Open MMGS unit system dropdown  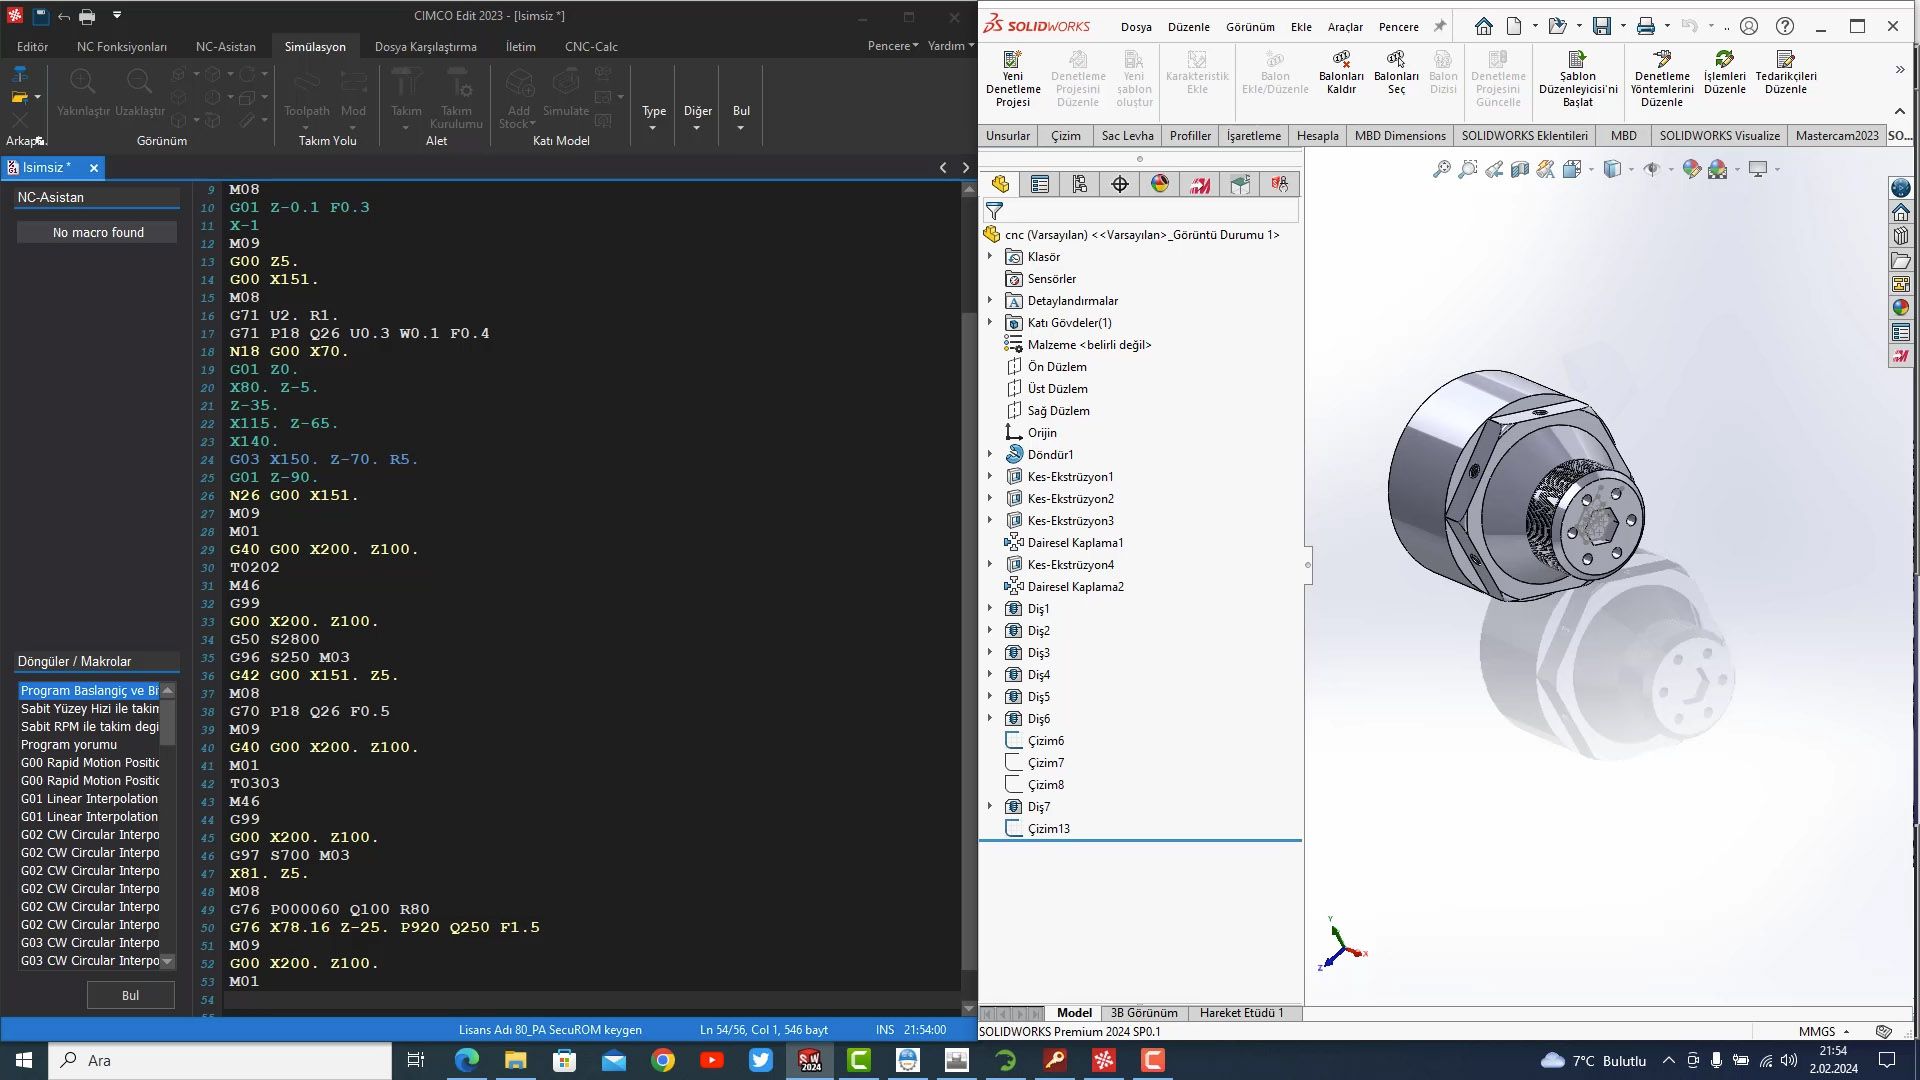pyautogui.click(x=1824, y=1031)
